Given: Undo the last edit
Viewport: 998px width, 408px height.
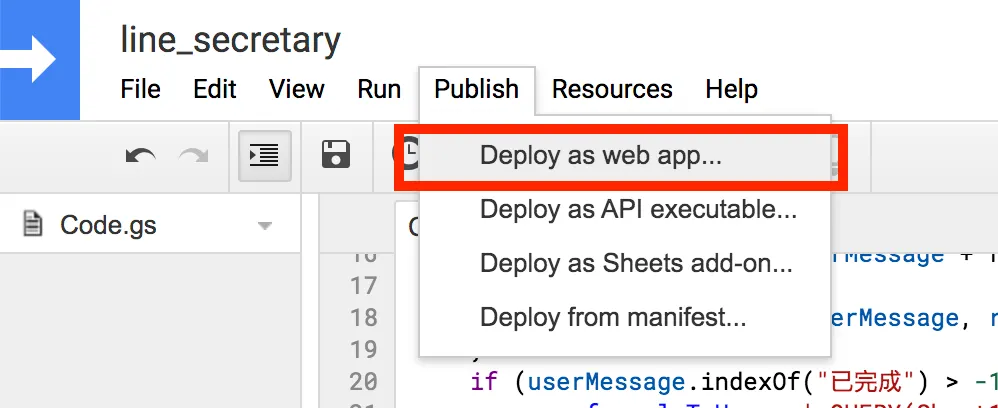Looking at the screenshot, I should [x=141, y=155].
